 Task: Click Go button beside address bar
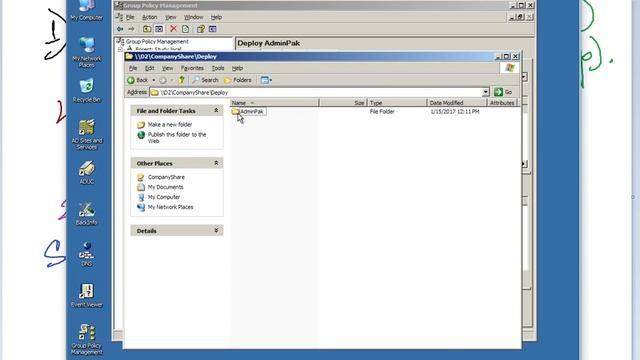click(503, 92)
